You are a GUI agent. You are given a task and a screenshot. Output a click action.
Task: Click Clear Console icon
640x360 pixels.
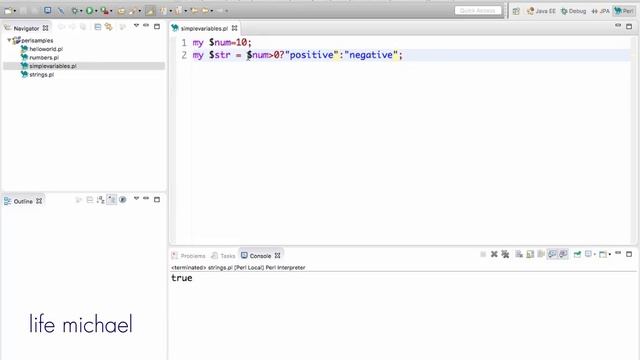(x=519, y=254)
